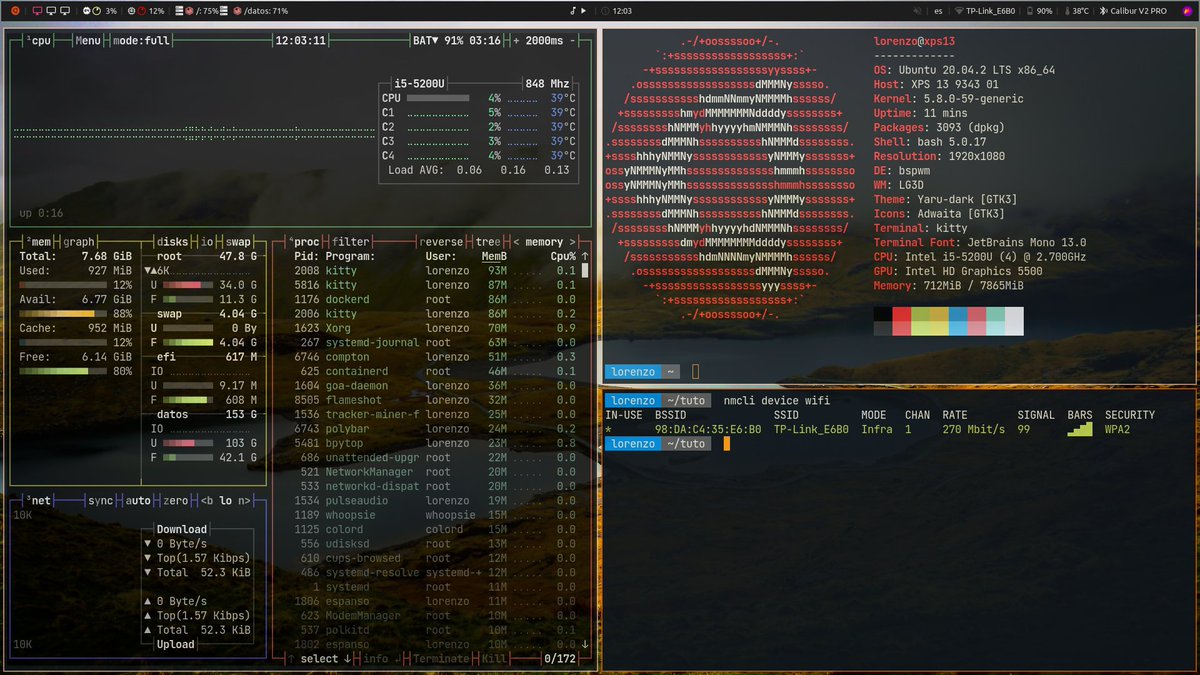1200x675 pixels.
Task: Click the Calibur V2 PRO bluetooth indicator
Action: pyautogui.click(x=1132, y=11)
